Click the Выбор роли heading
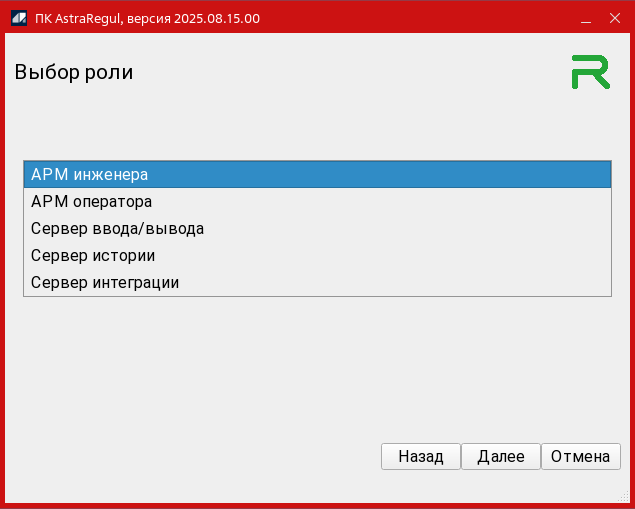The width and height of the screenshot is (635, 509). pos(74,72)
